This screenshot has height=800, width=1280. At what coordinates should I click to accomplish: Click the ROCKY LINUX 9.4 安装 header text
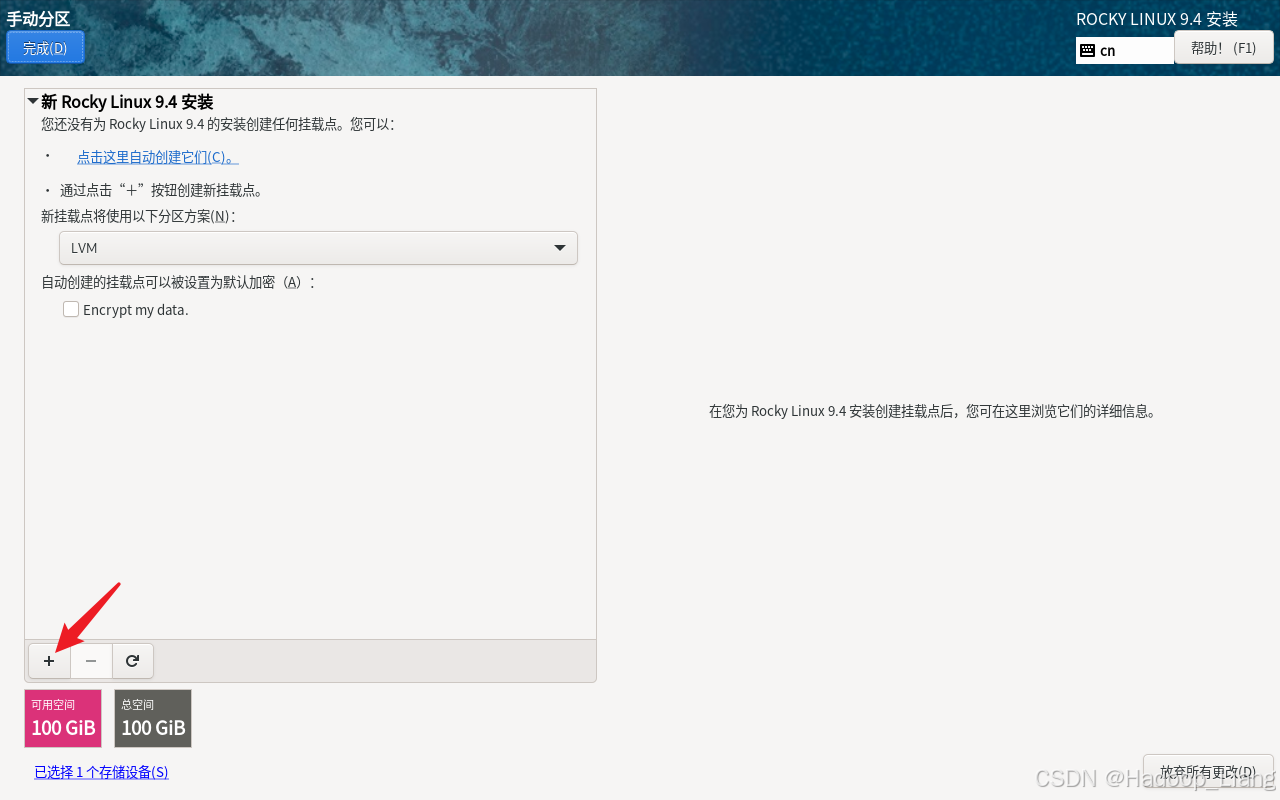click(x=1157, y=19)
